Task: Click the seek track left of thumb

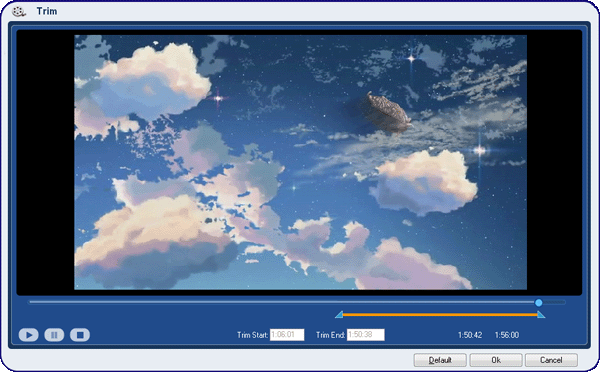Action: pos(282,302)
